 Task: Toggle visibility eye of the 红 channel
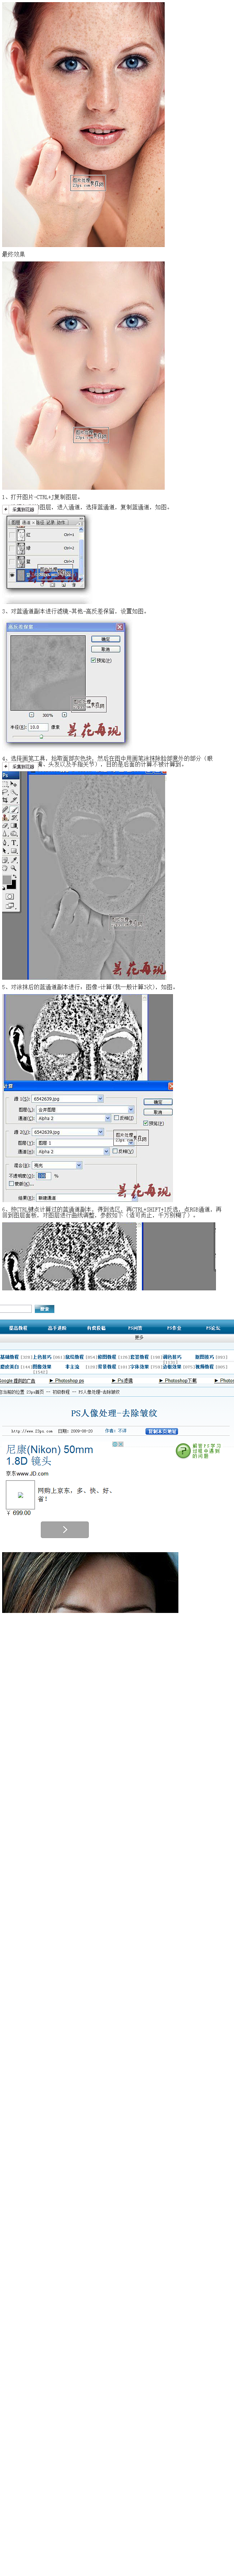coord(12,535)
